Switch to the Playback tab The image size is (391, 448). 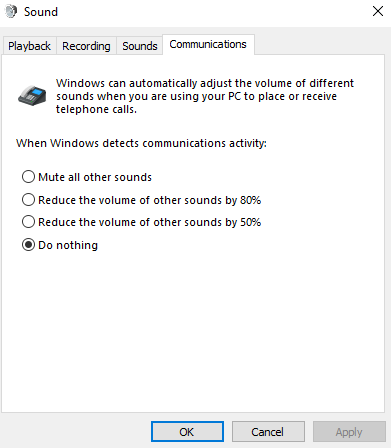29,46
